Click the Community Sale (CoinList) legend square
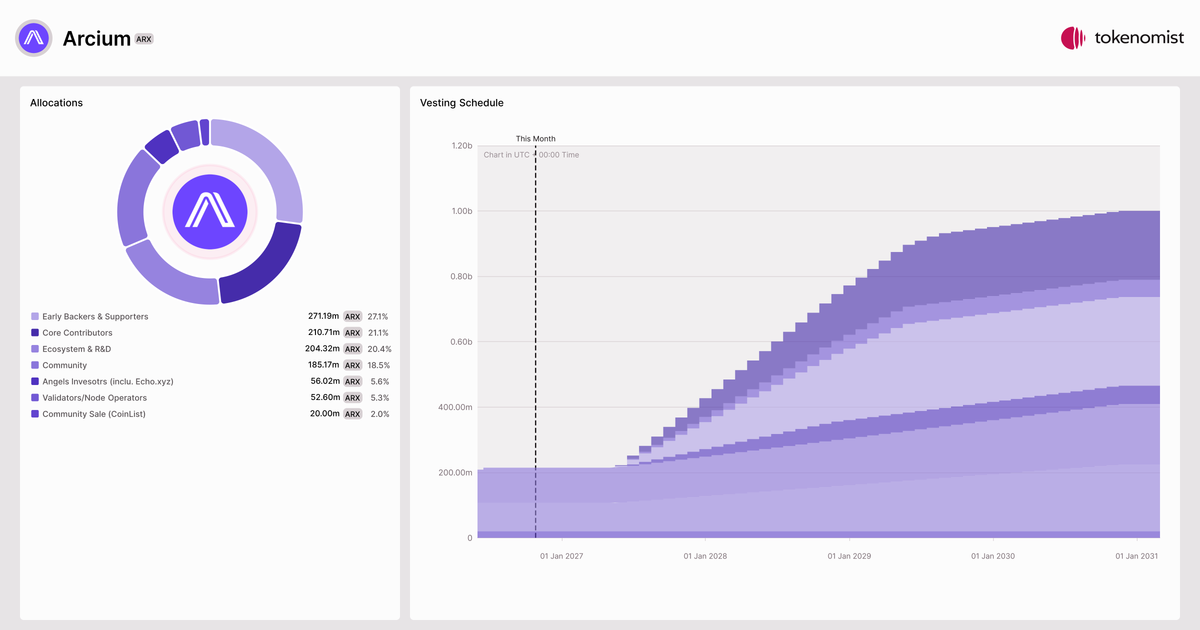 [x=35, y=414]
